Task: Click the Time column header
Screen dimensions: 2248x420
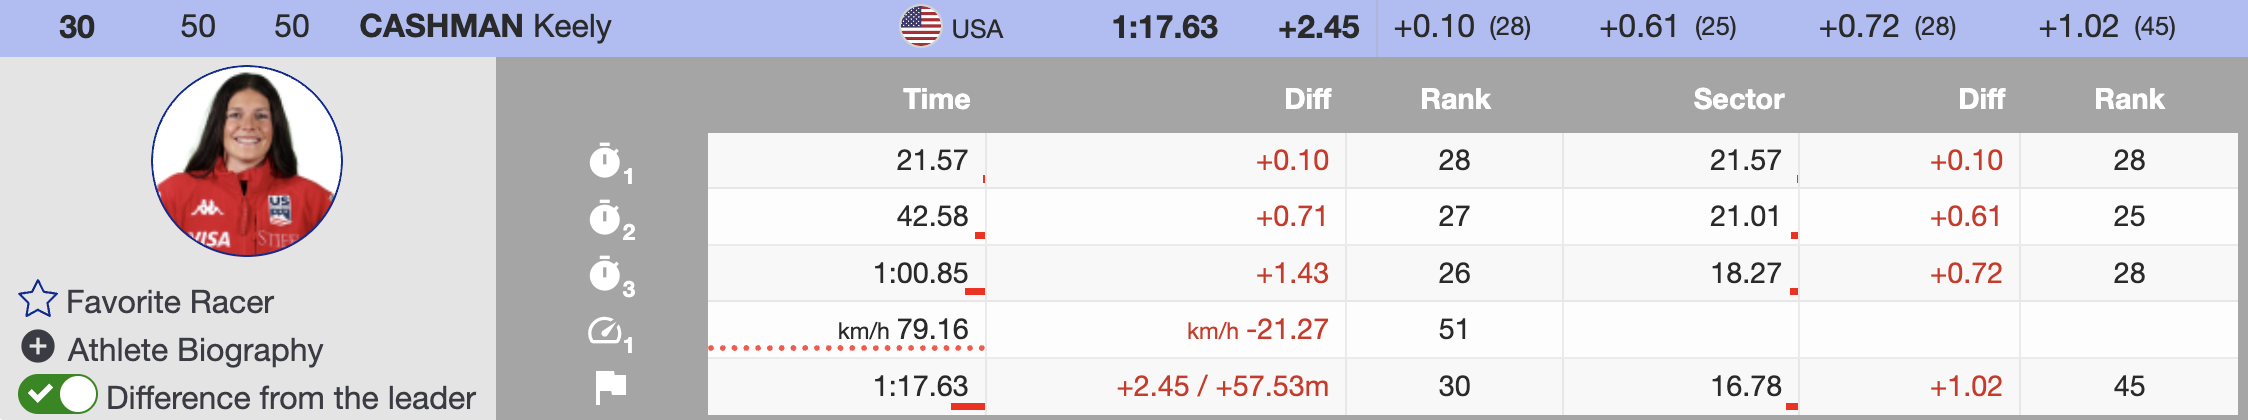Action: click(936, 99)
